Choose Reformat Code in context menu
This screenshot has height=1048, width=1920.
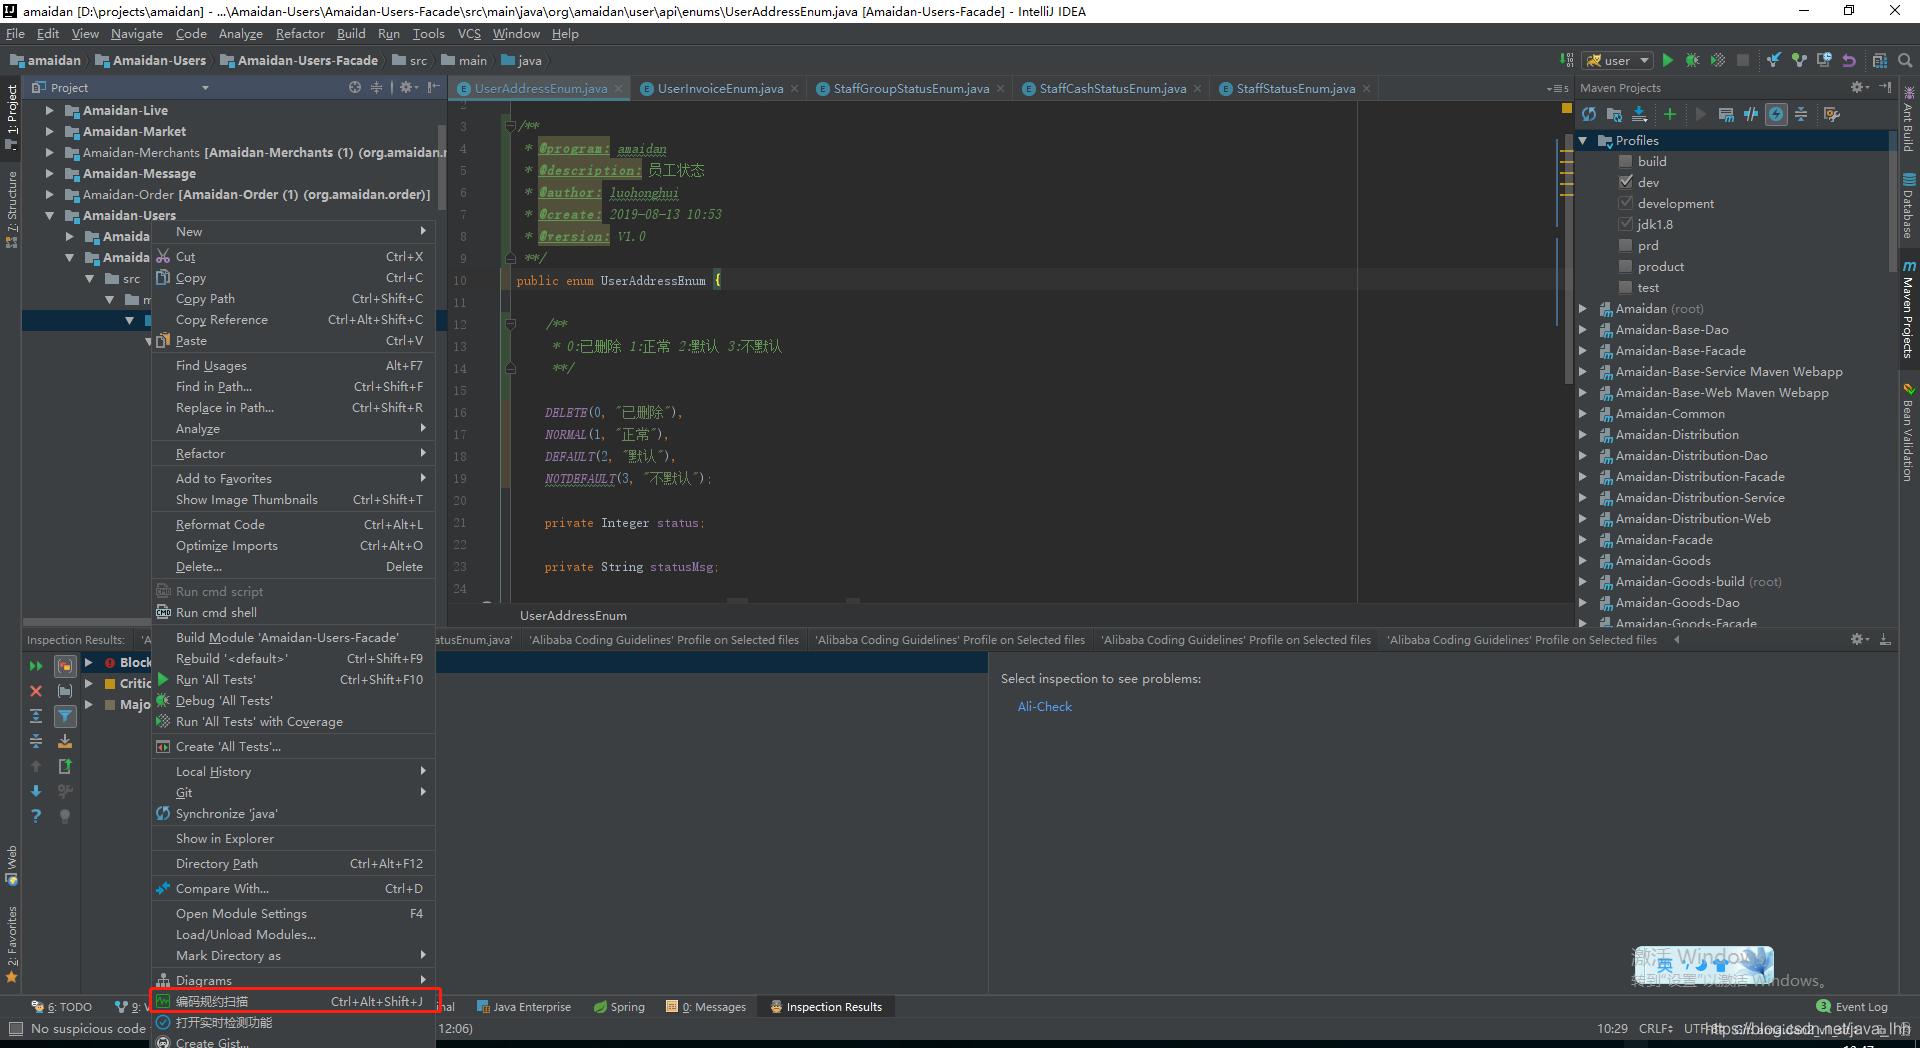pos(293,524)
